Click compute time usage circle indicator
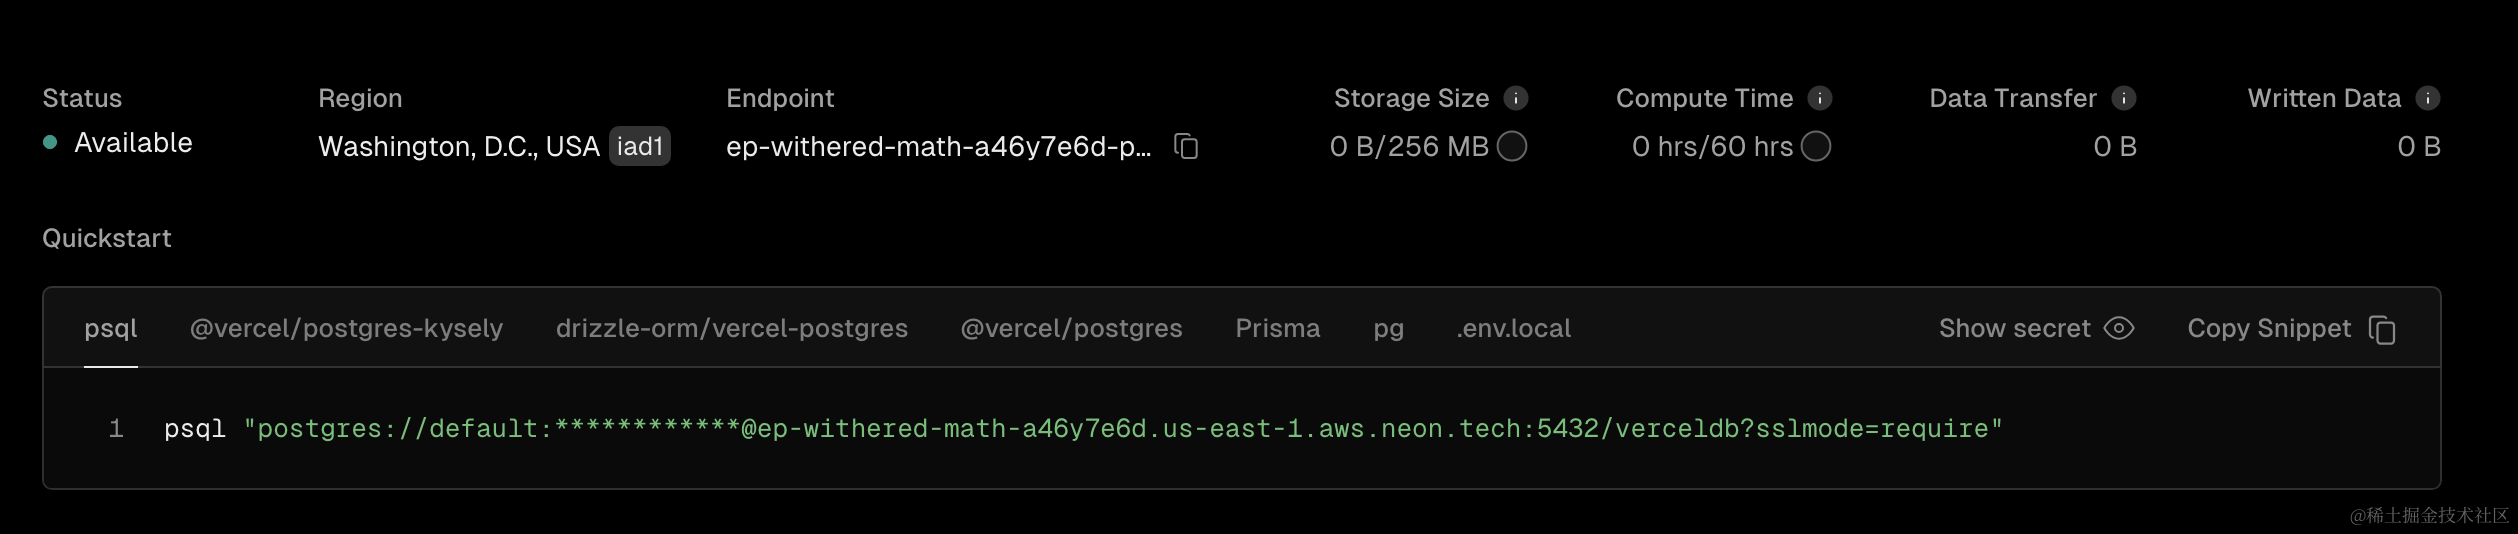 1816,146
